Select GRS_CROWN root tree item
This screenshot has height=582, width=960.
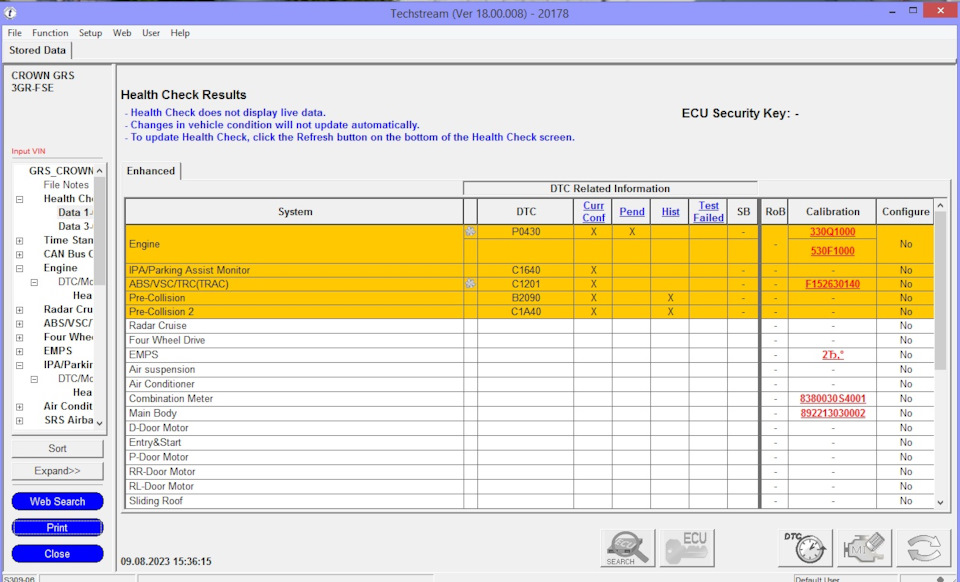coord(61,171)
